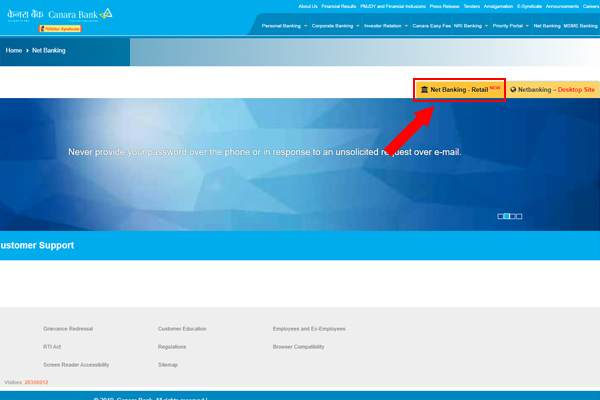Viewport: 600px width, 400px height.
Task: Click the Canara Bank logo
Action: pos(60,15)
